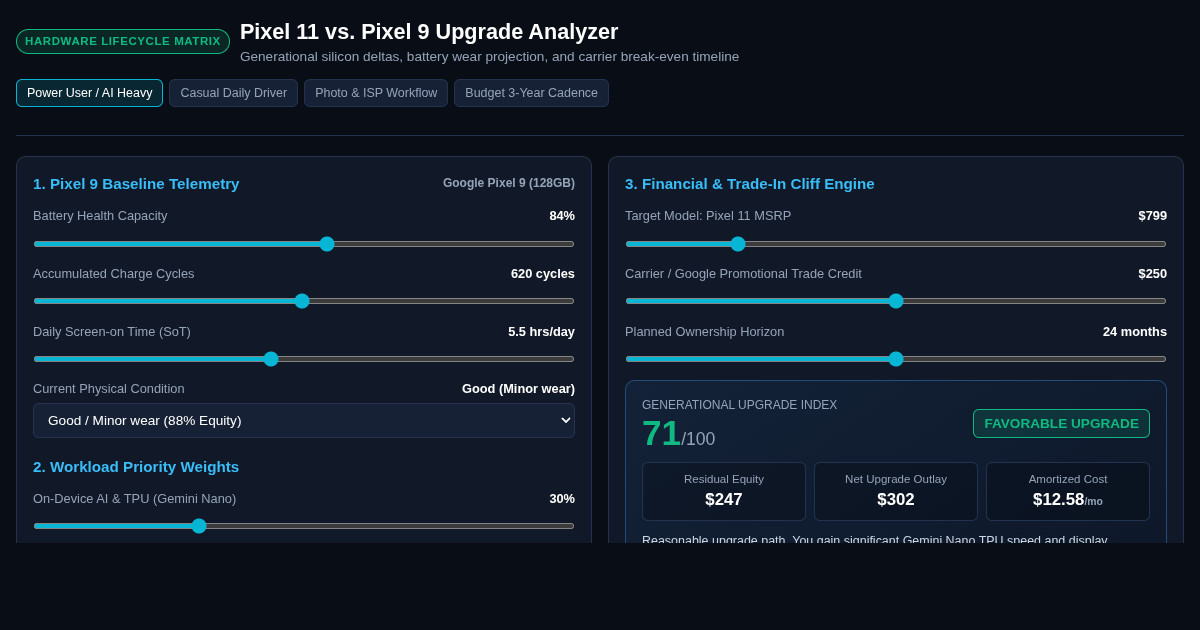The width and height of the screenshot is (1200, 630).
Task: Select the Power User / AI Heavy preset
Action: point(89,93)
